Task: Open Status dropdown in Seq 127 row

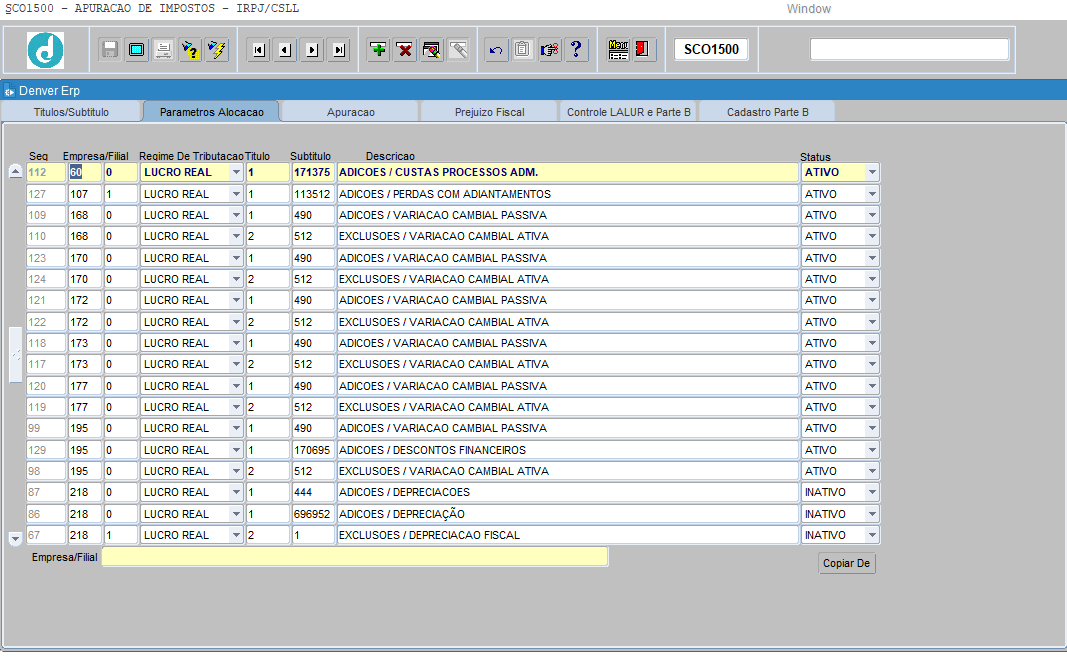Action: coord(872,195)
